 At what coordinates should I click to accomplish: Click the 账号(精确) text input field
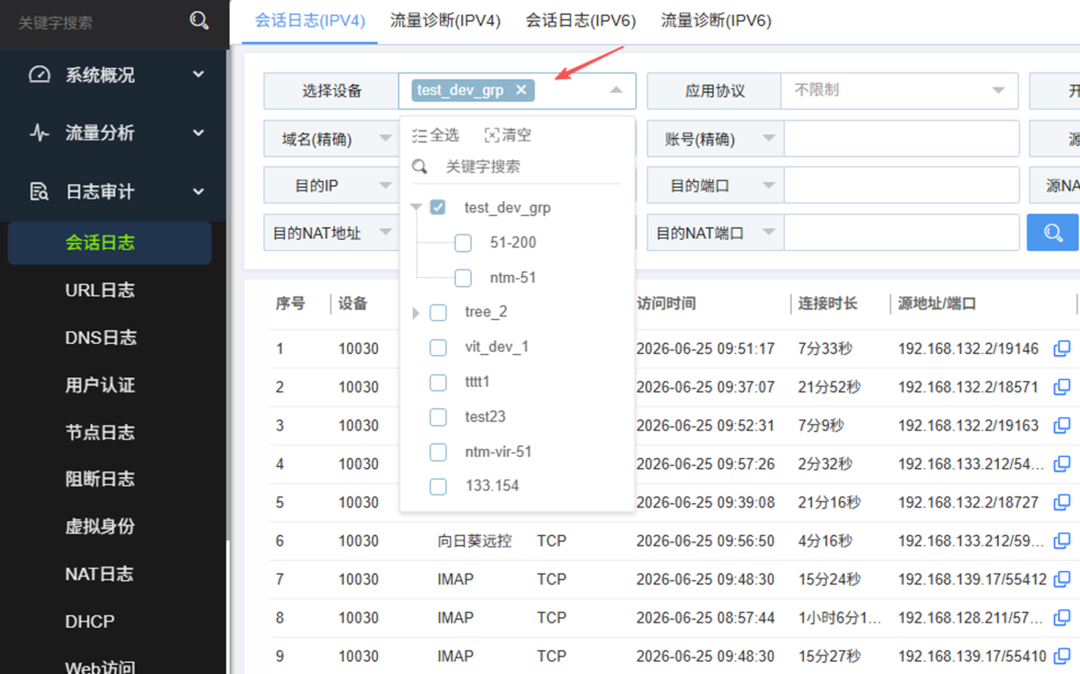click(x=901, y=138)
